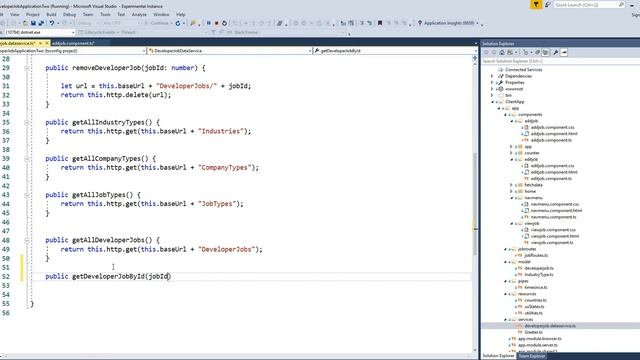
Task: Open the Tools menu
Action: 105,14
